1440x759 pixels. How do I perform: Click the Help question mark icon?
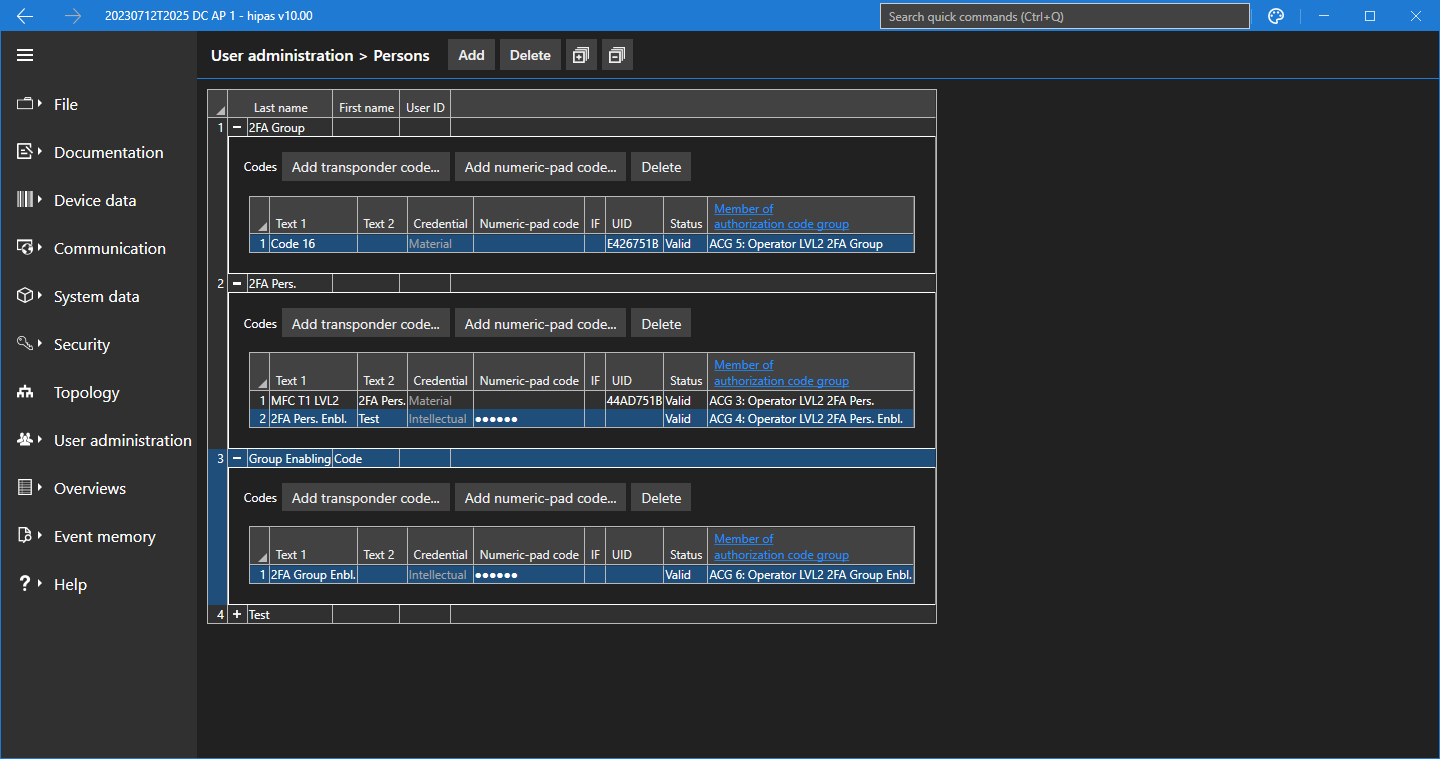point(25,584)
